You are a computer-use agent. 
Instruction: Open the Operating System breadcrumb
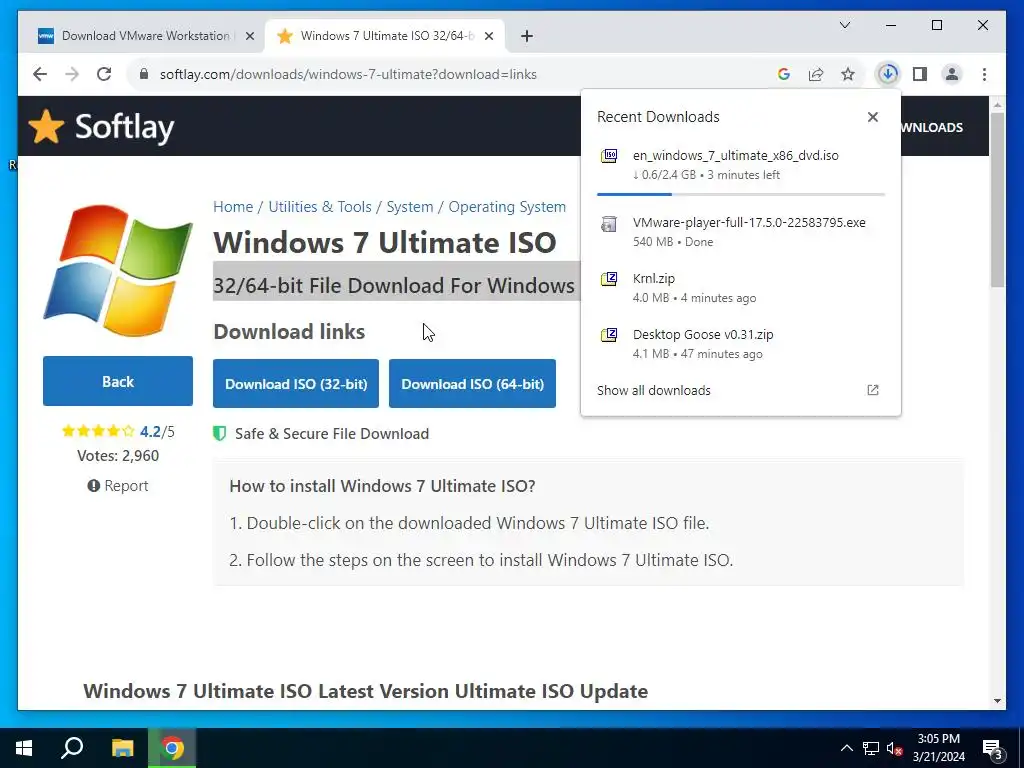point(507,207)
